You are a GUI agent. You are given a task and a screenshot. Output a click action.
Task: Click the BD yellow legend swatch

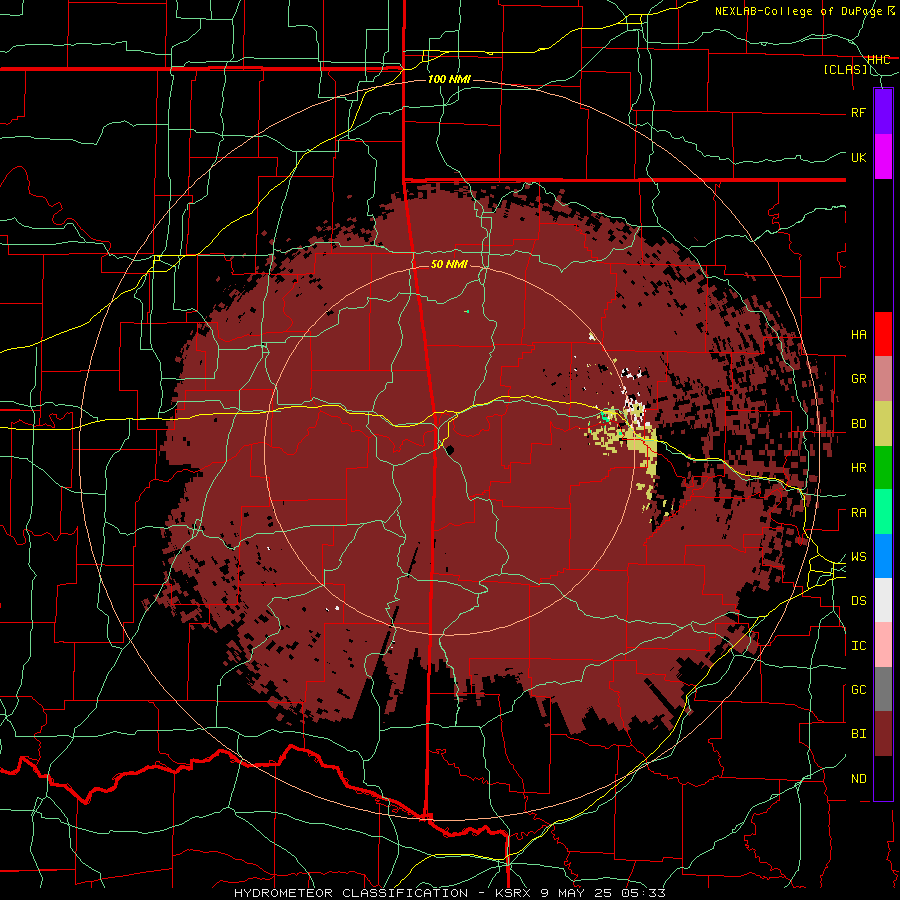883,424
